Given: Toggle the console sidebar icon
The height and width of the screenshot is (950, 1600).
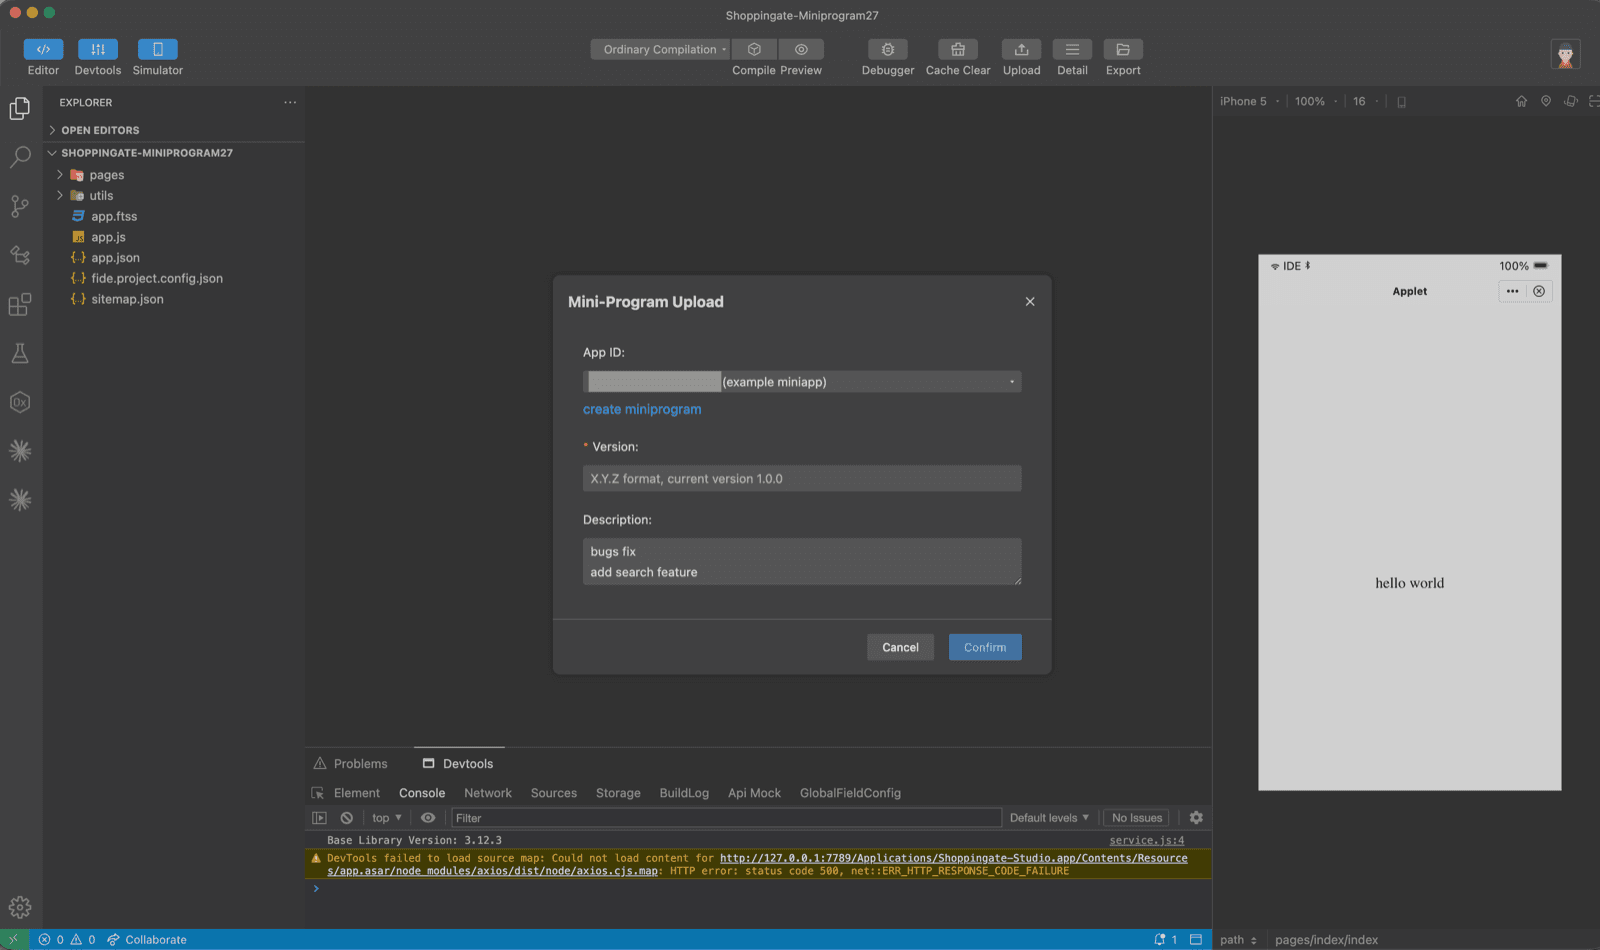Looking at the screenshot, I should pyautogui.click(x=320, y=818).
